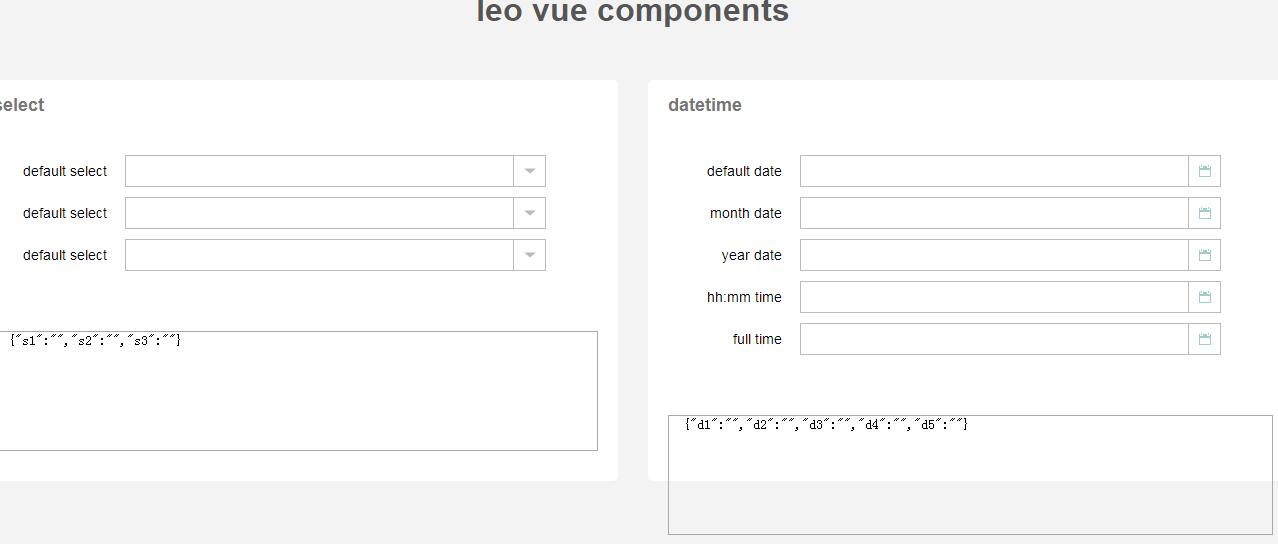Click the year date text field

pyautogui.click(x=994, y=255)
